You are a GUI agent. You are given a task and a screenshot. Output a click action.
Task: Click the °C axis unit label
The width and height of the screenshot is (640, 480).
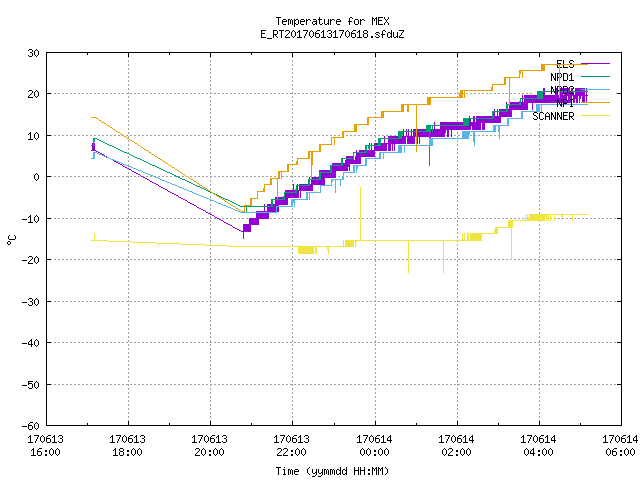(x=11, y=240)
